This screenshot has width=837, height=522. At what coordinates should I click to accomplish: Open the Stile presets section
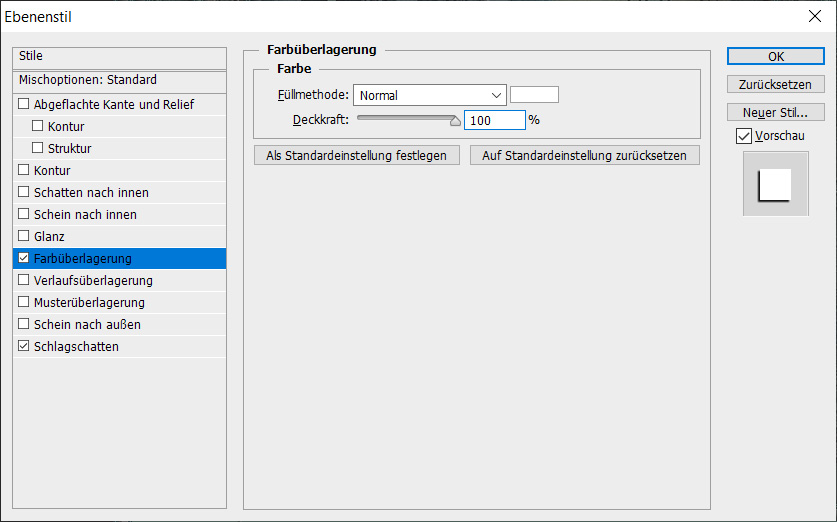coord(120,57)
